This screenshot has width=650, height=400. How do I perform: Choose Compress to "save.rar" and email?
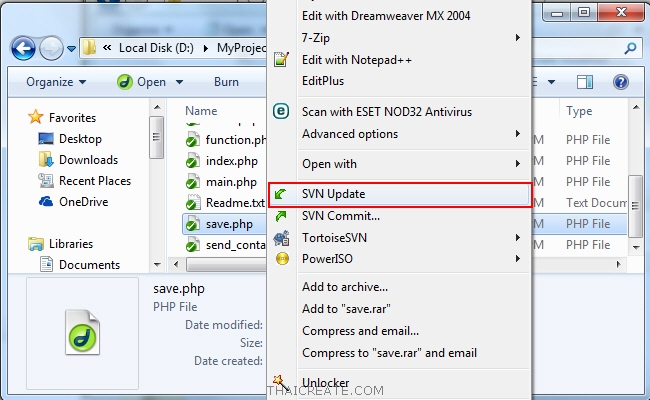coord(389,353)
